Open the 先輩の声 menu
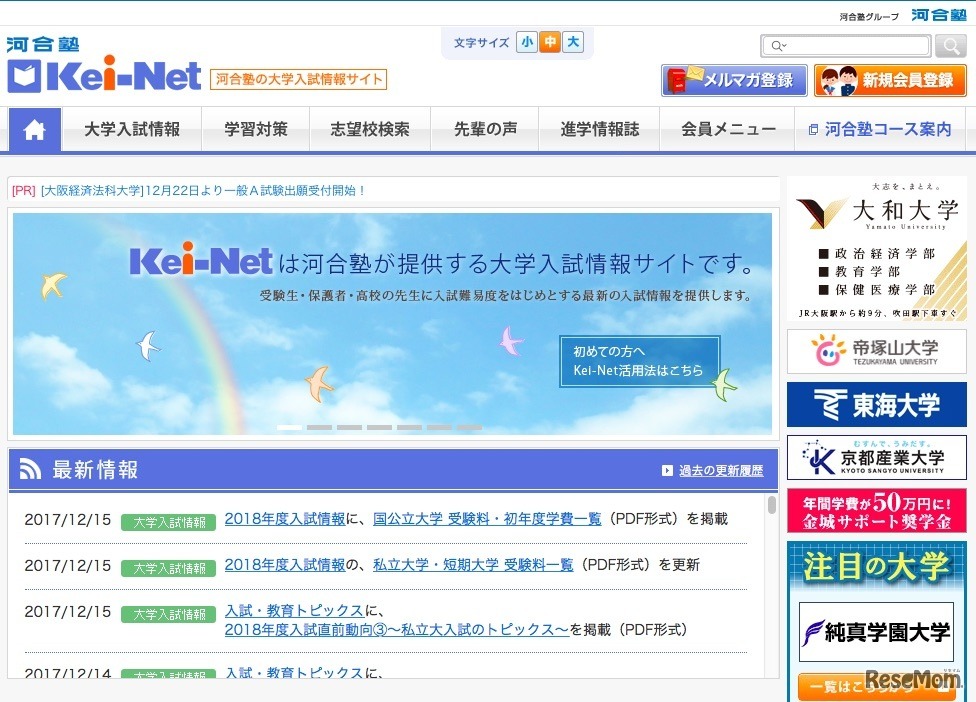 pos(485,129)
